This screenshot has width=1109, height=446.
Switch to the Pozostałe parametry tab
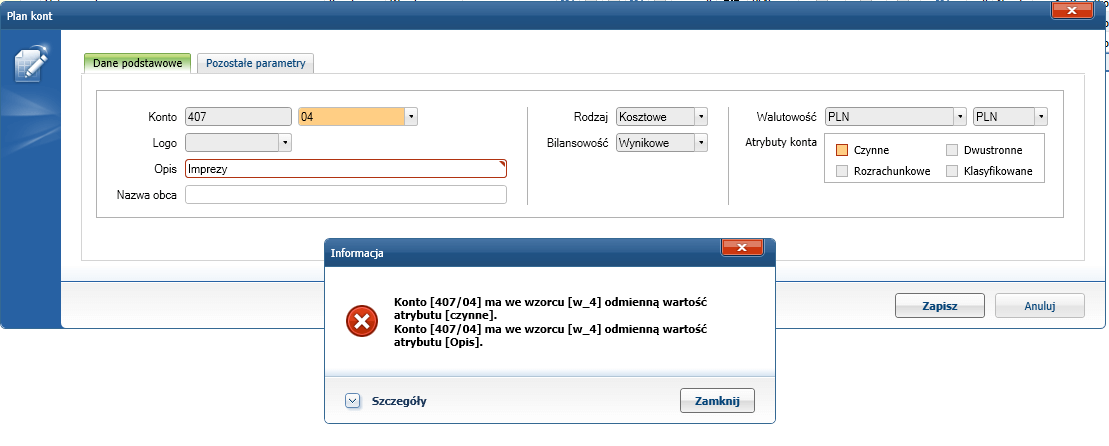[256, 63]
